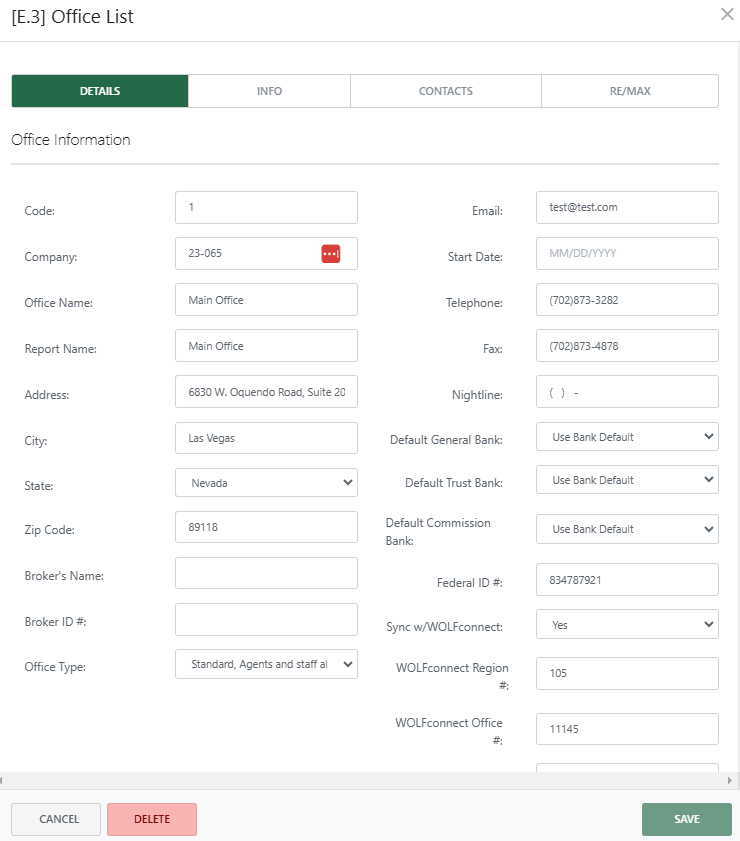Close the Office List dialog
740x841 pixels.
pos(727,15)
